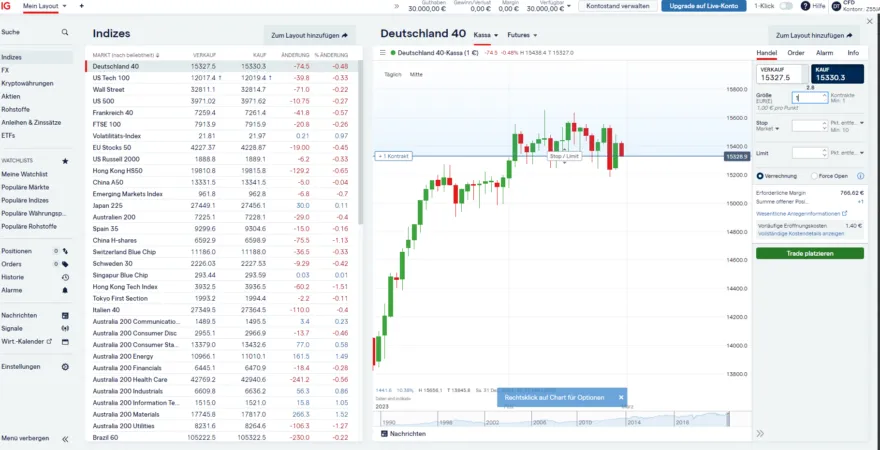880x450 pixels.
Task: Select the Force Open radio button
Action: pos(813,175)
